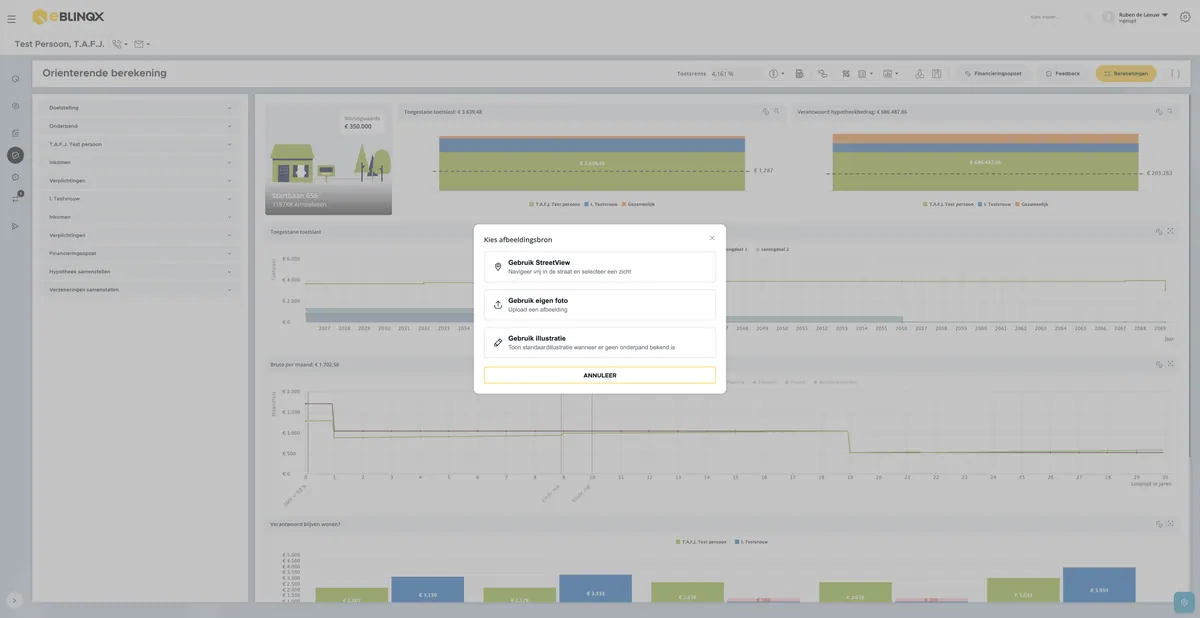
Task: Open the info circle dropdown in toolbar
Action: coord(776,73)
